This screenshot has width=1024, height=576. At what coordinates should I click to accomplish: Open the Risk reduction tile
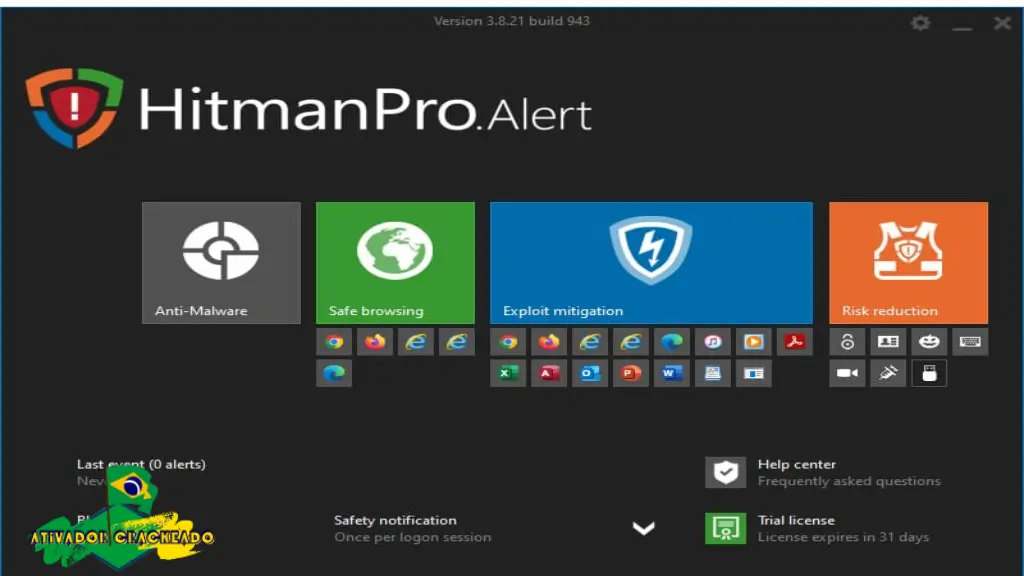[908, 263]
